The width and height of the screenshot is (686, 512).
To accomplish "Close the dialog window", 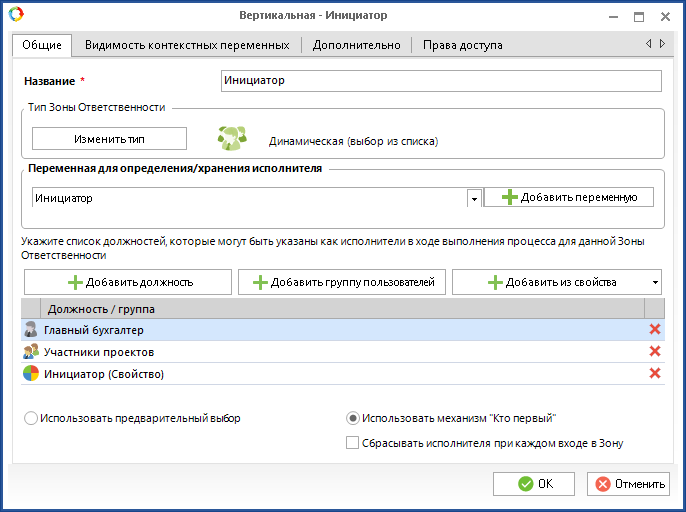I will click(x=665, y=17).
